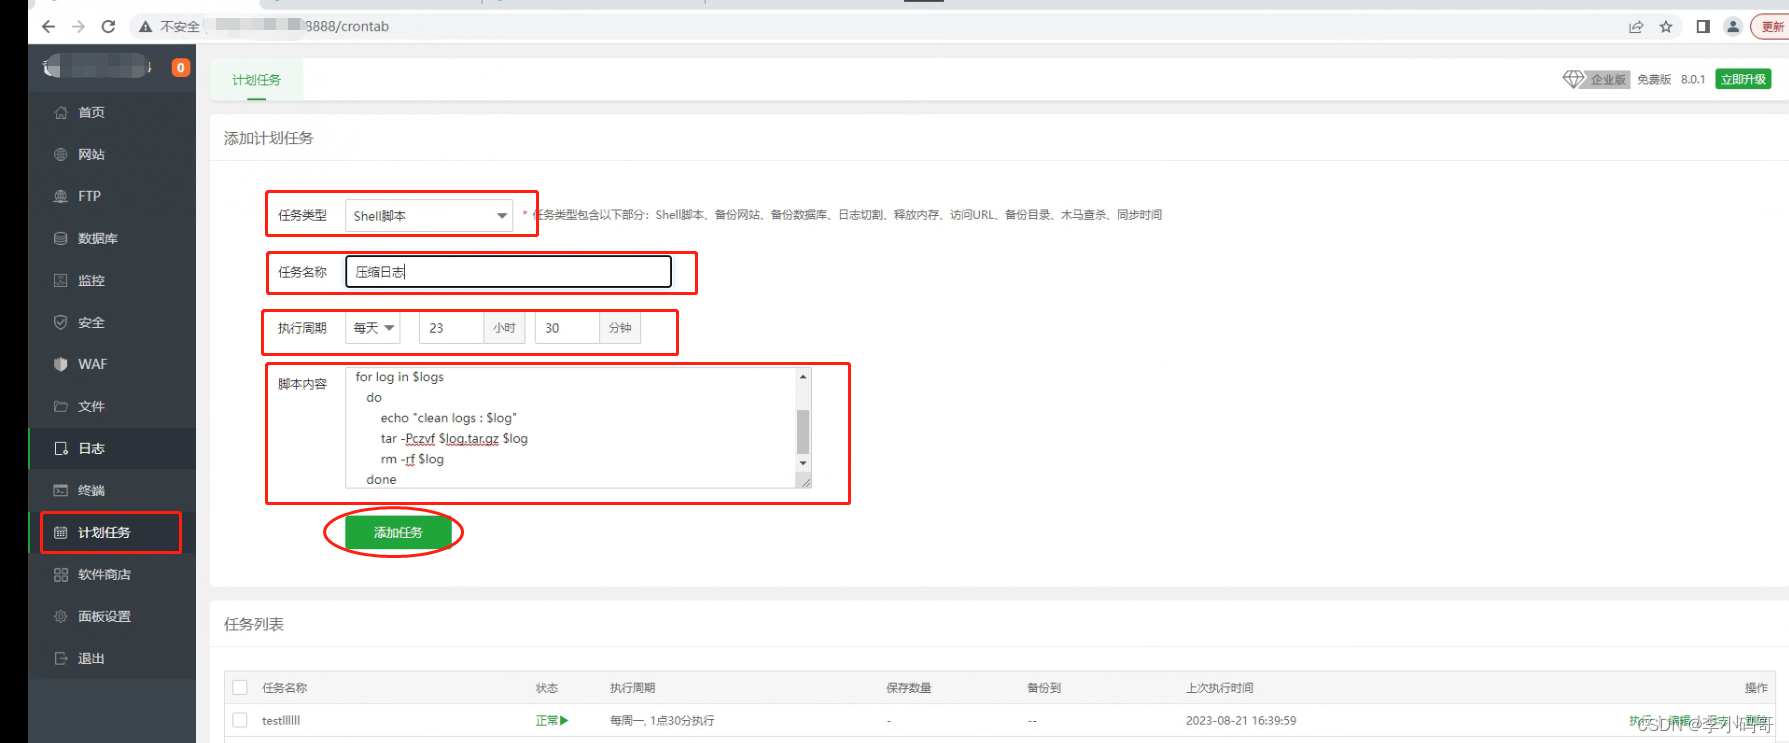Open 终端 terminal in sidebar
The height and width of the screenshot is (743, 1789).
112,490
